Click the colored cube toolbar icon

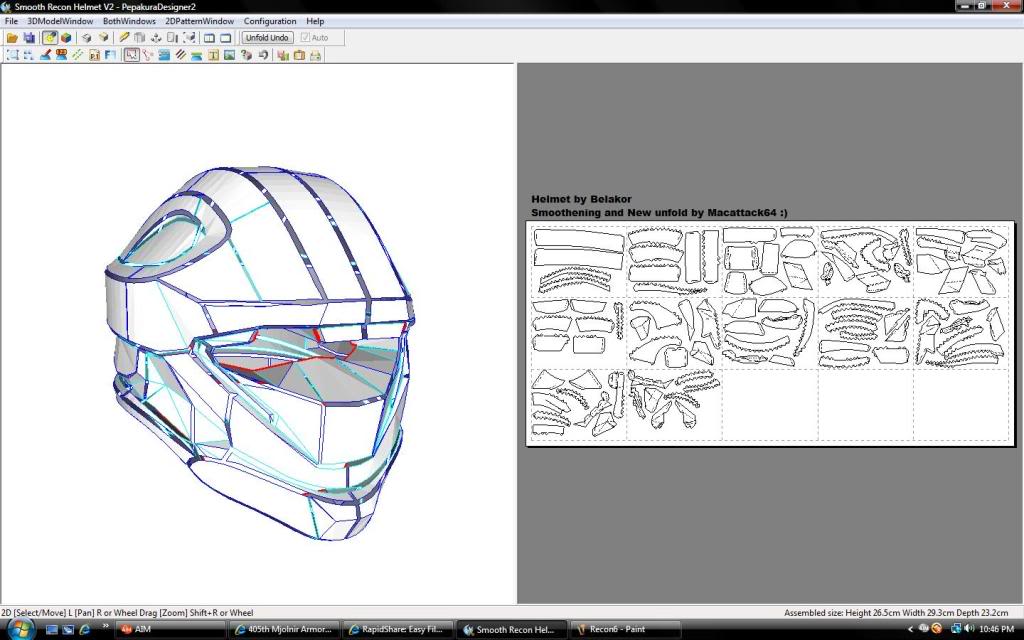[66, 38]
